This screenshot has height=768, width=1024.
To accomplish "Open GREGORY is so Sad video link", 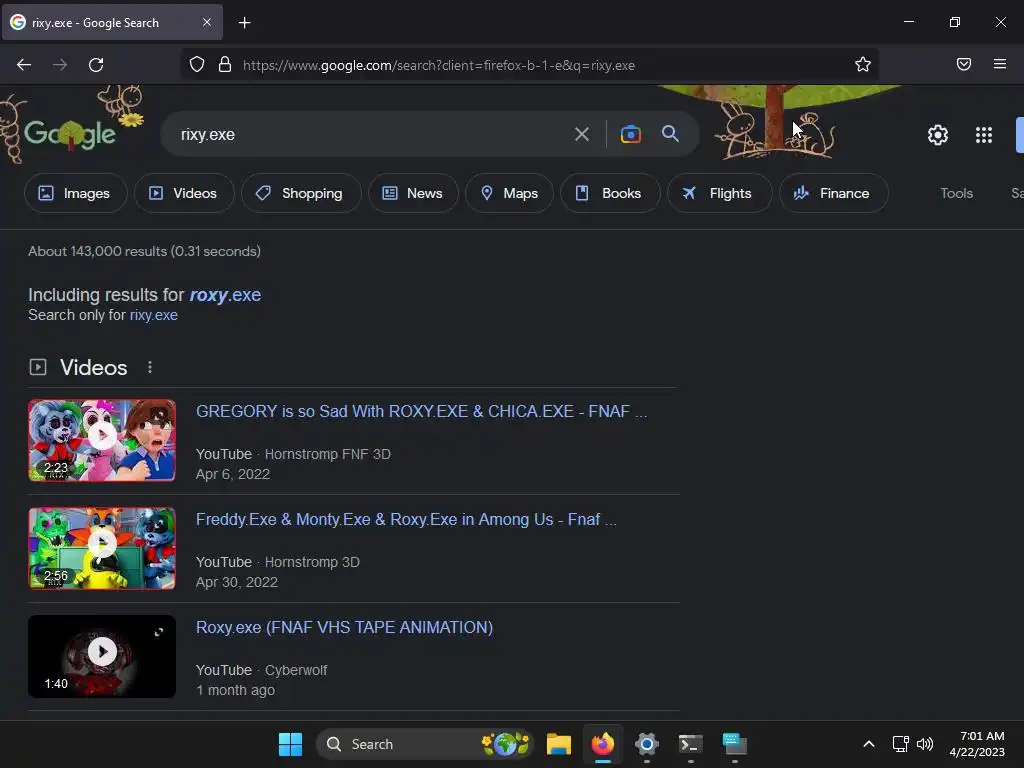I will pos(421,411).
